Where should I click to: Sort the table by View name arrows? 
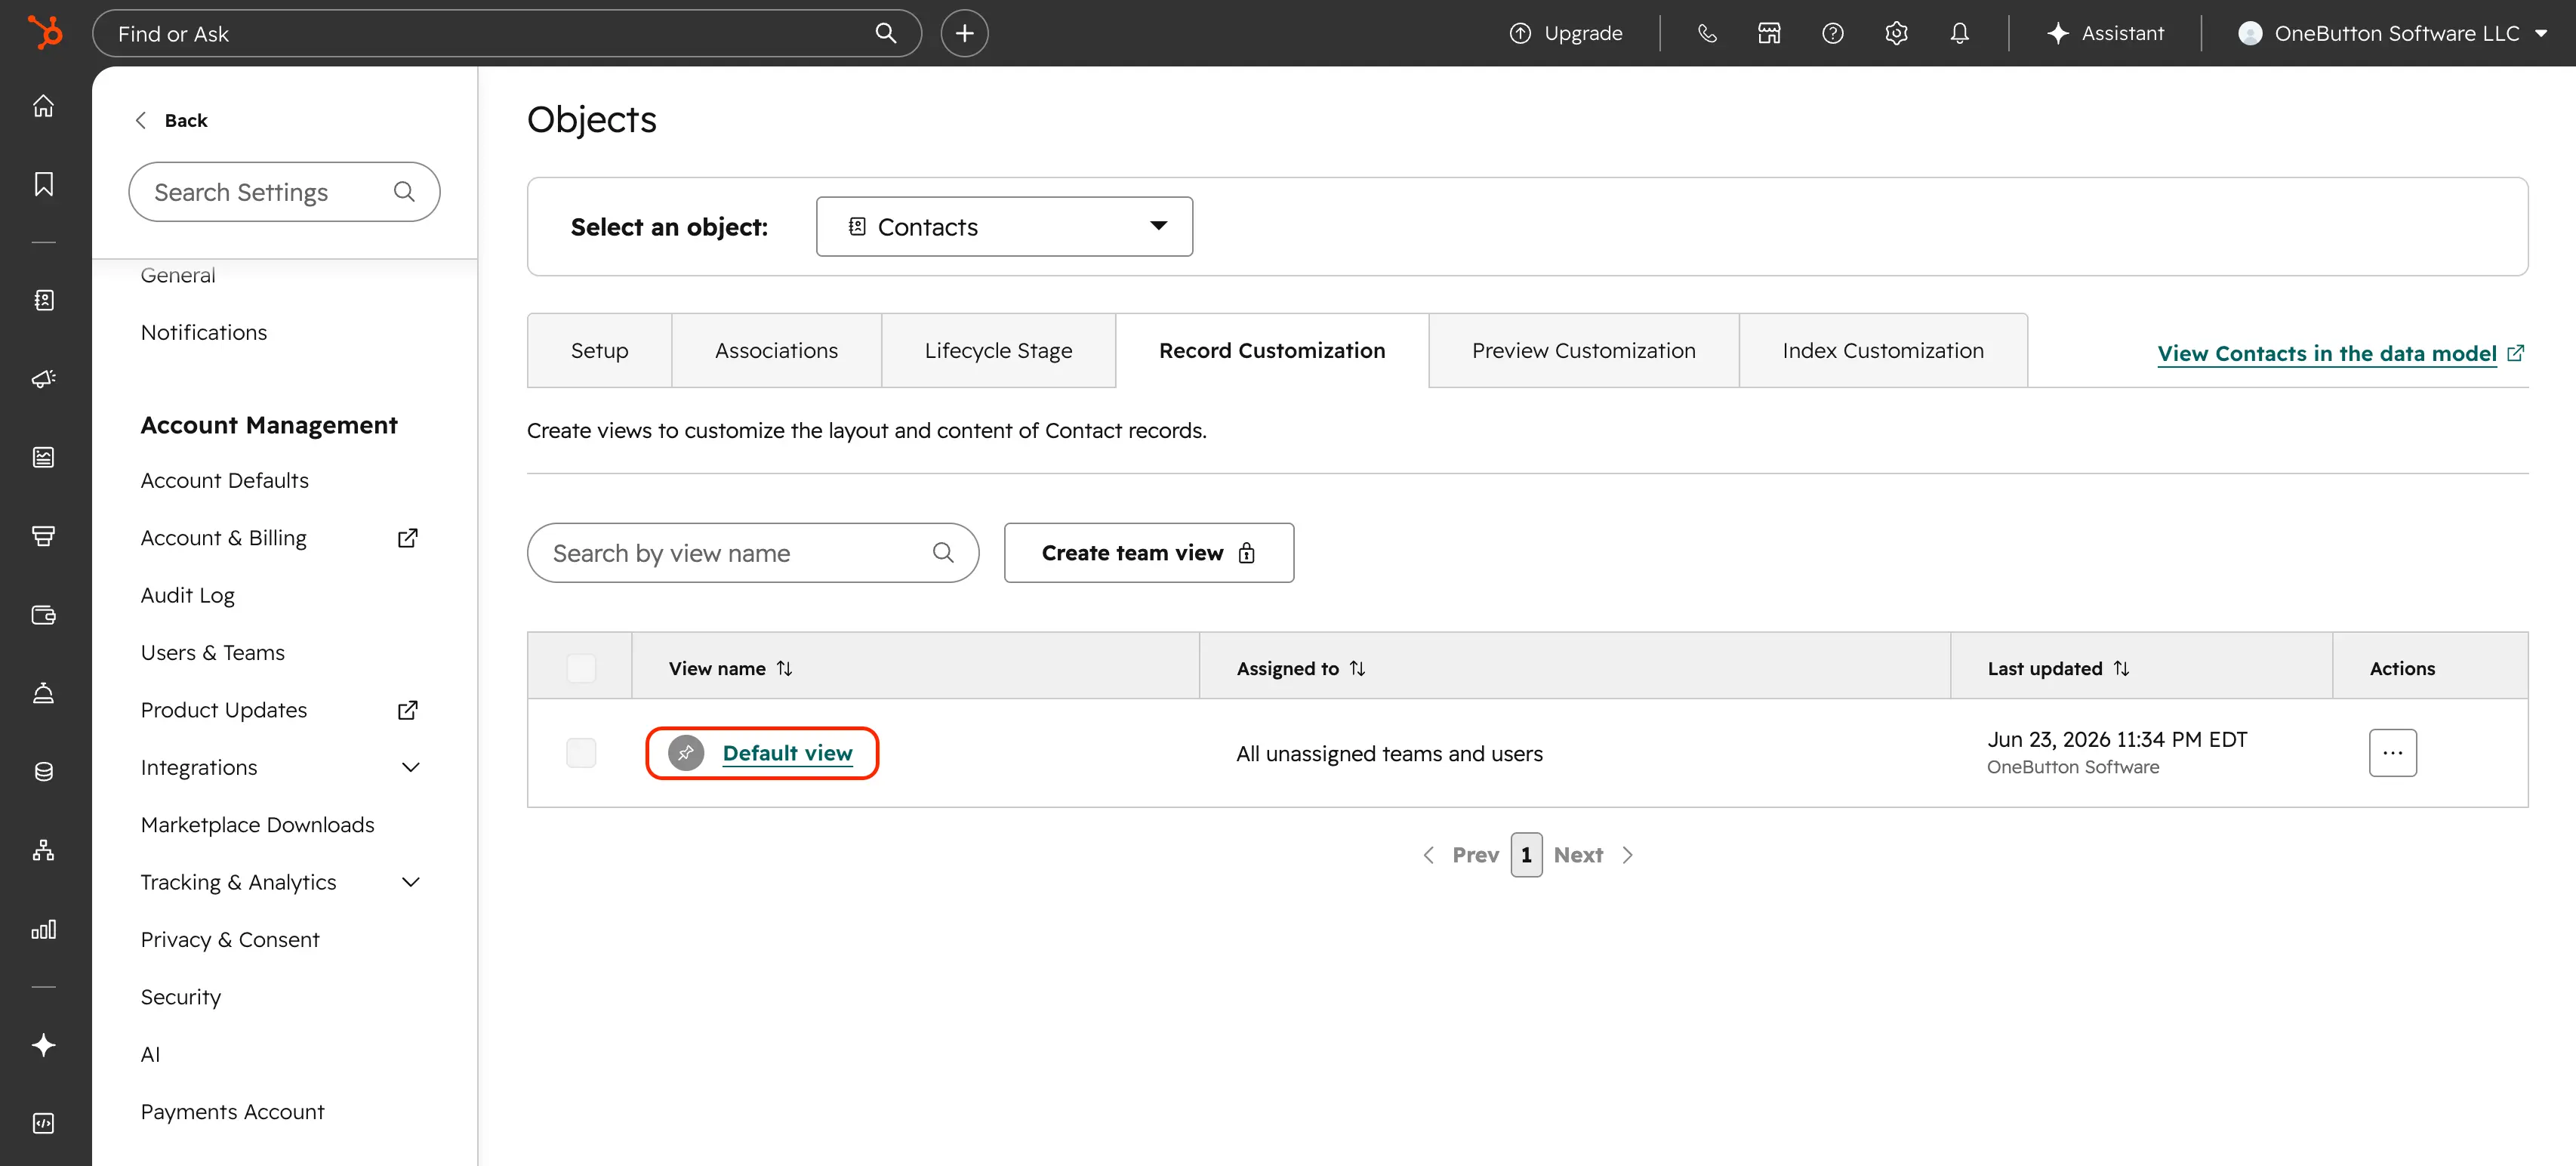coord(785,668)
